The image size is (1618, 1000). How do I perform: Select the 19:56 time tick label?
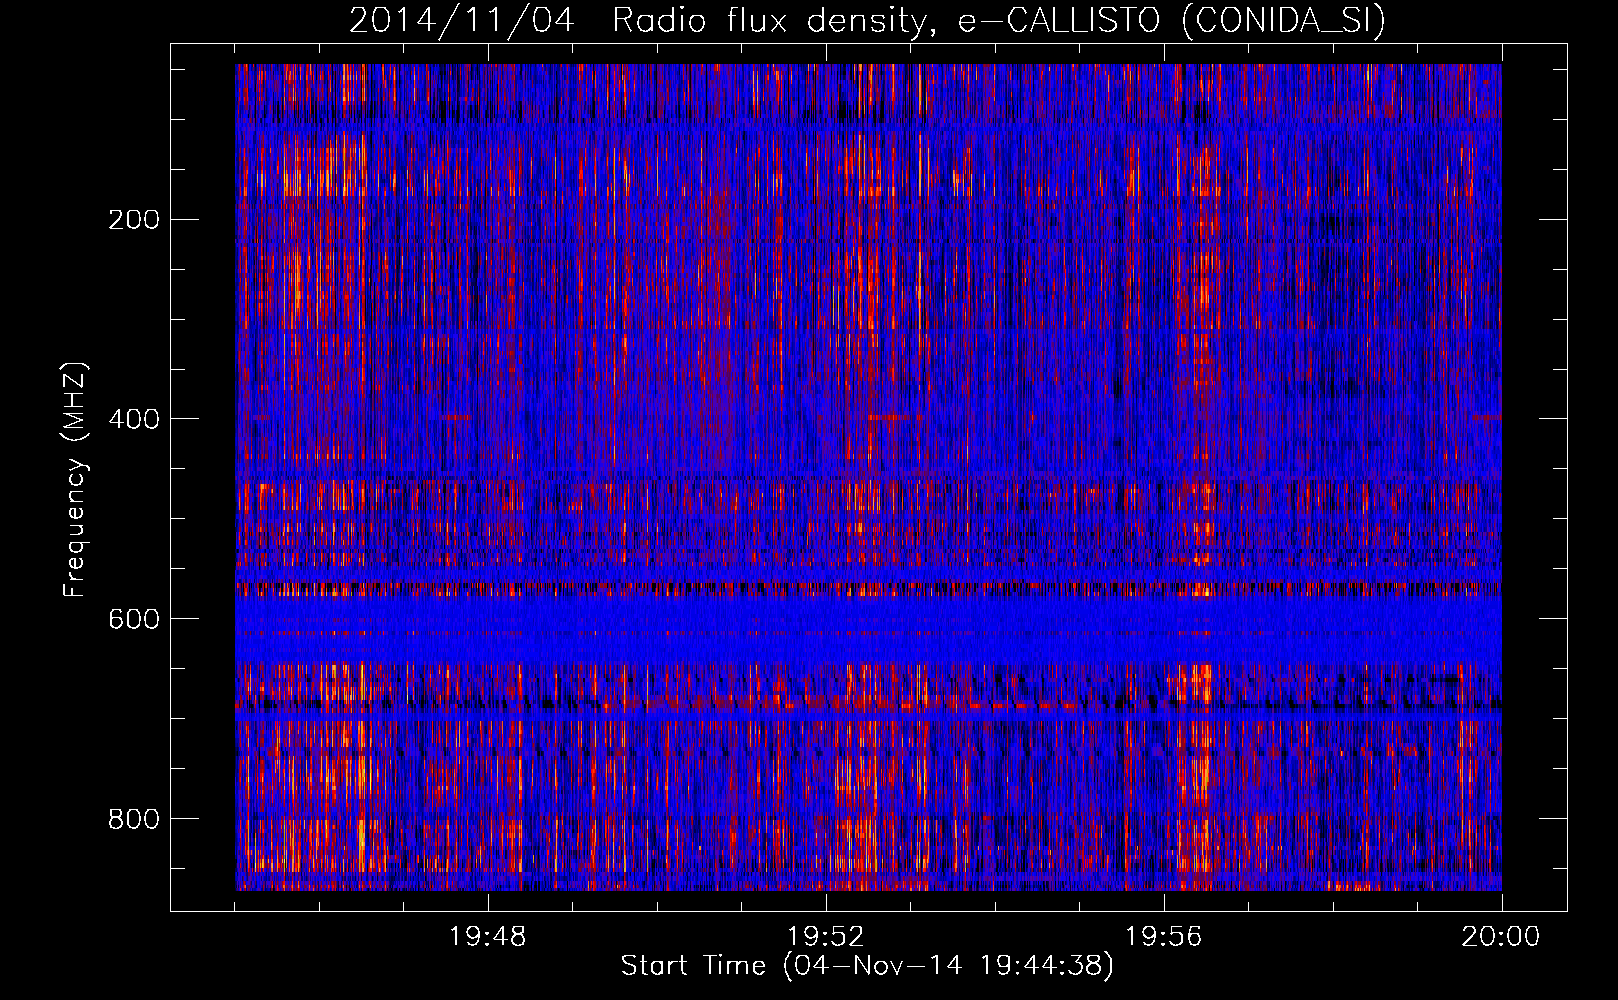1164,937
